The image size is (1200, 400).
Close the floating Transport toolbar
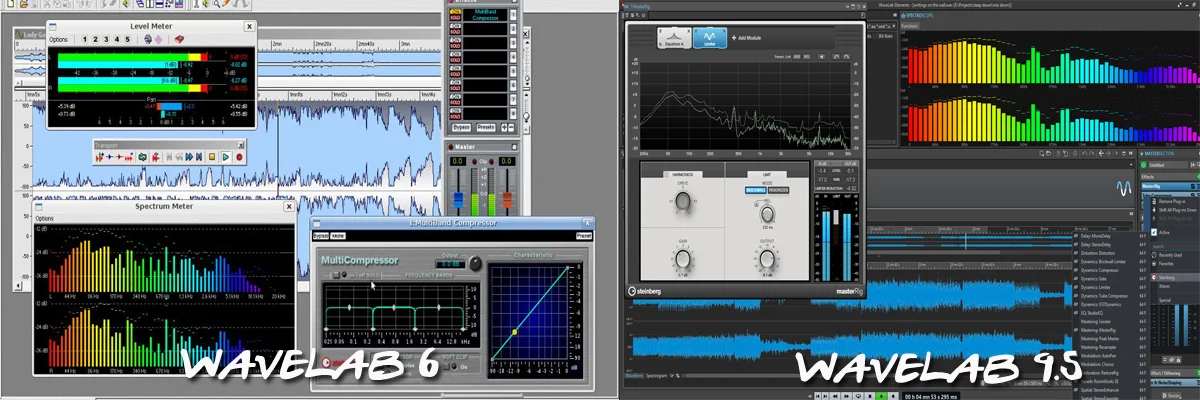tap(241, 145)
